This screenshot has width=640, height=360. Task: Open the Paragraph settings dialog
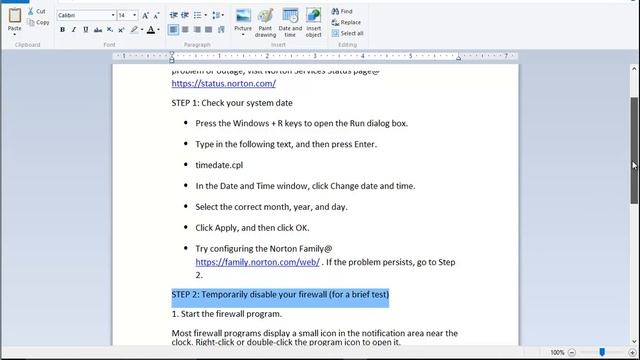pyautogui.click(x=221, y=30)
